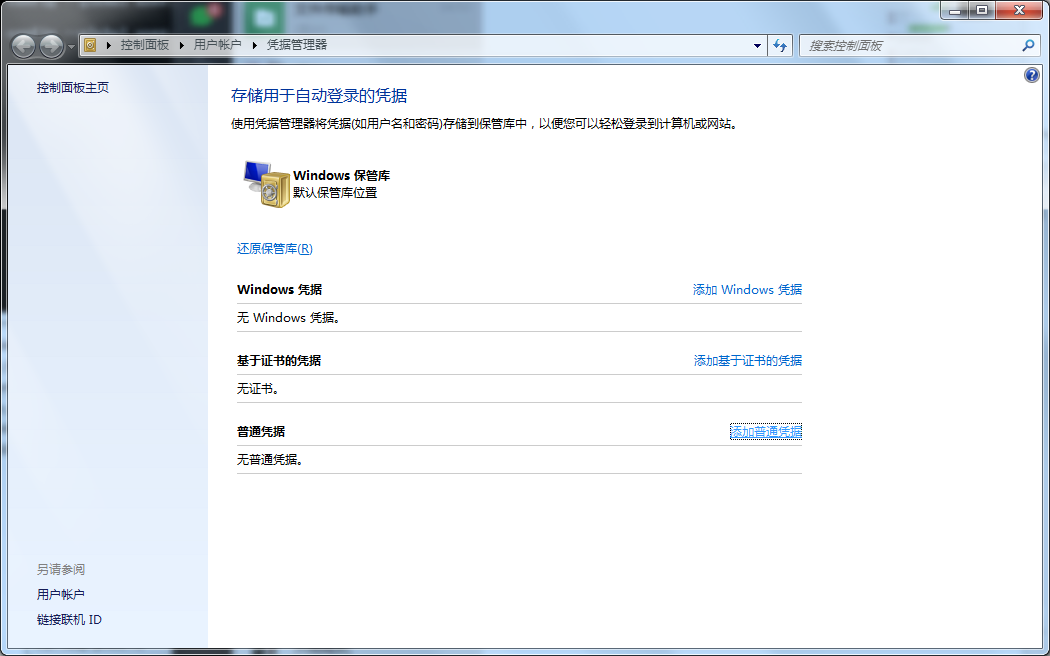
Task: Expand arrow before 用户帐户 in breadcrumb
Action: click(181, 46)
